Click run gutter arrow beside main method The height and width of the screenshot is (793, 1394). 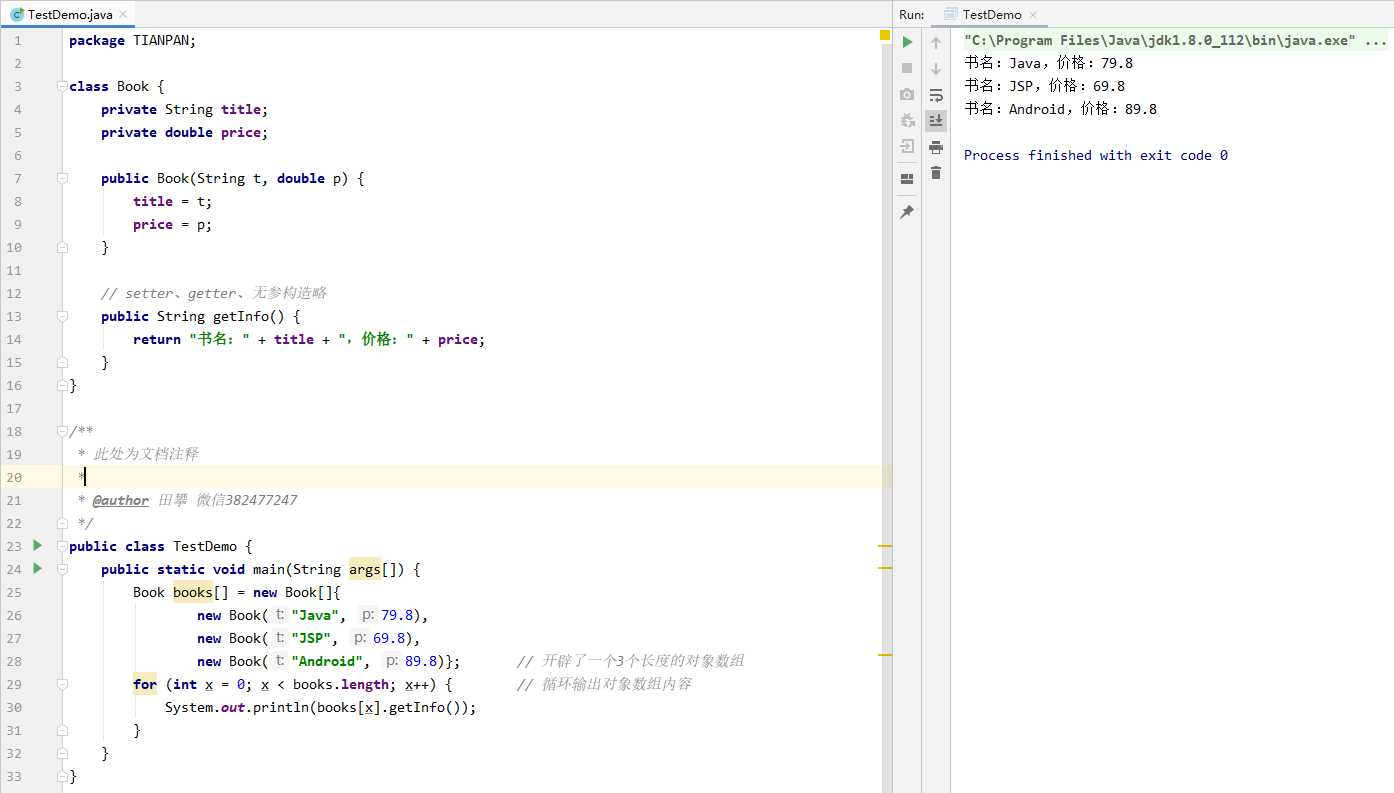38,569
